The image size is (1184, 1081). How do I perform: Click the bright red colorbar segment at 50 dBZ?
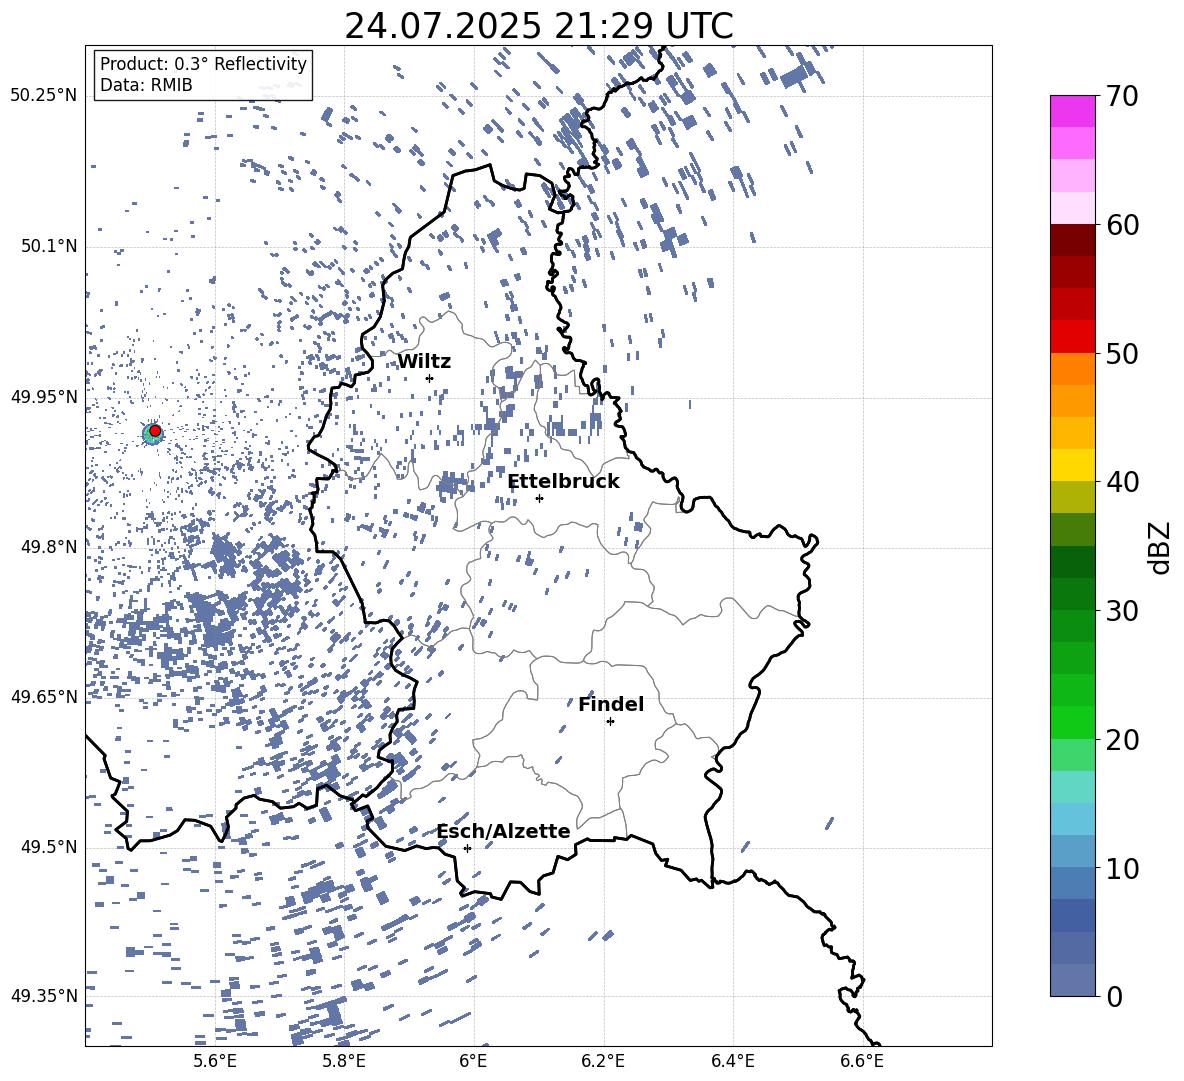1072,337
